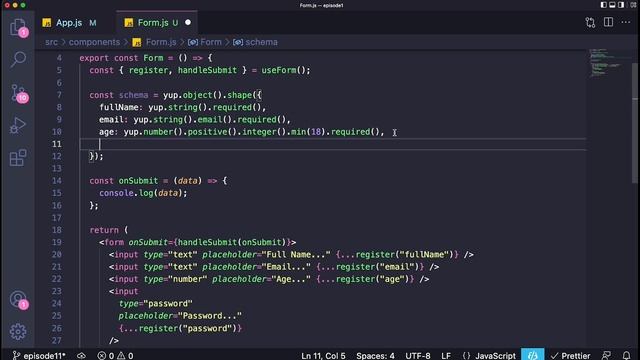
Task: Open the Search view in activity bar
Action: pos(18,59)
